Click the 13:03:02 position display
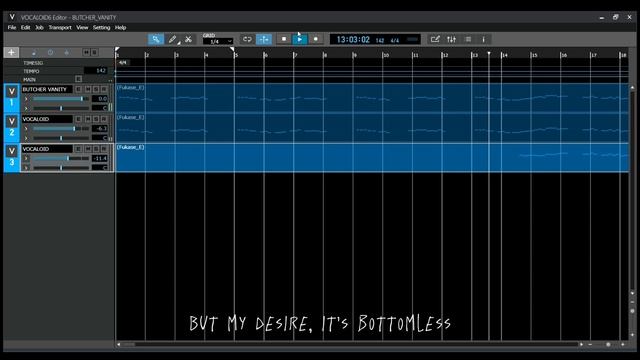 click(x=353, y=40)
